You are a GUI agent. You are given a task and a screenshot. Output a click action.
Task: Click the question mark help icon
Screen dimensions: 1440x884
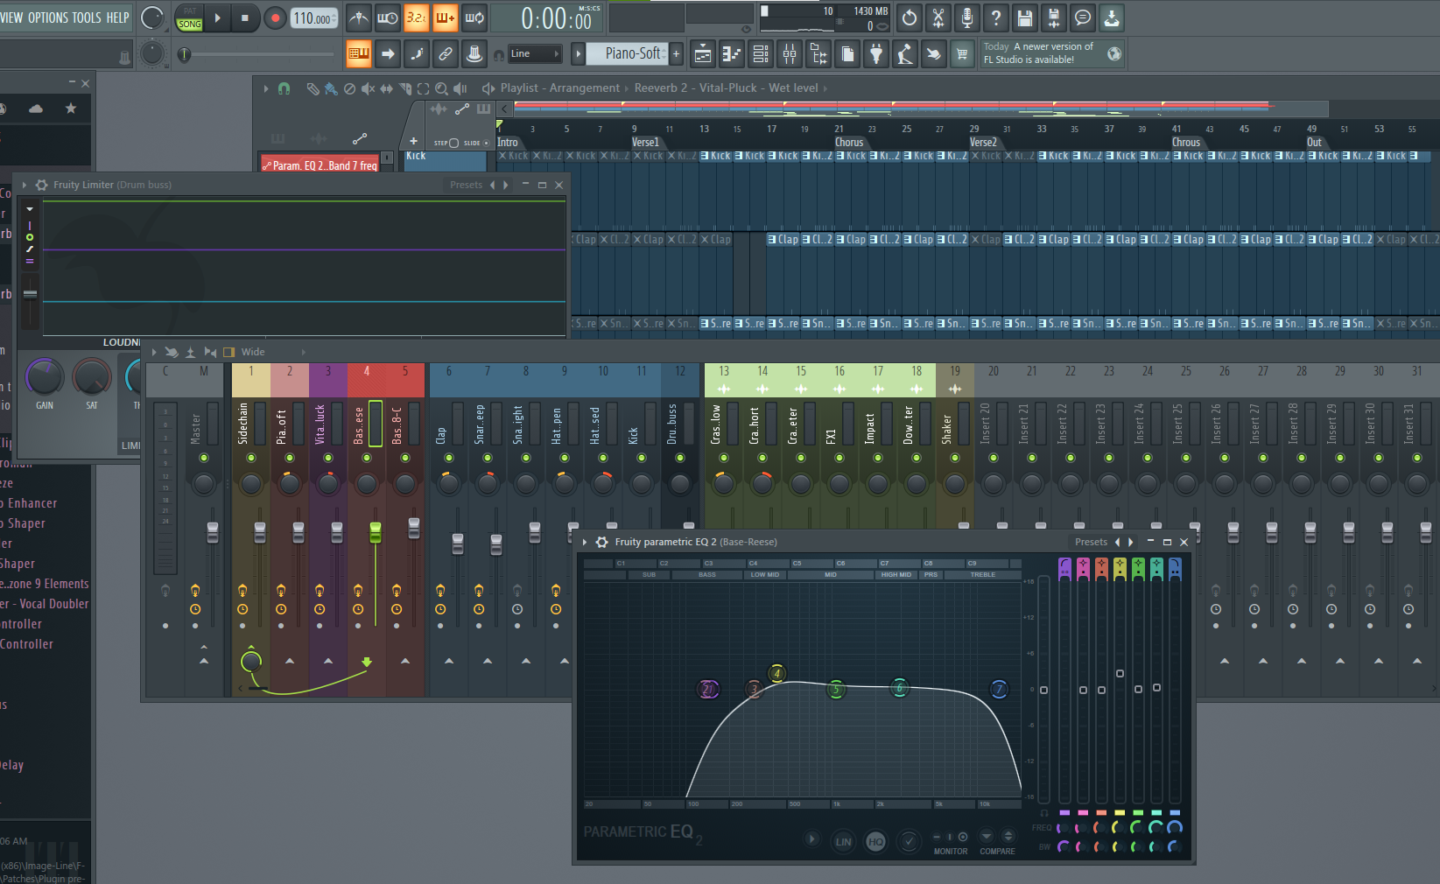click(x=996, y=18)
